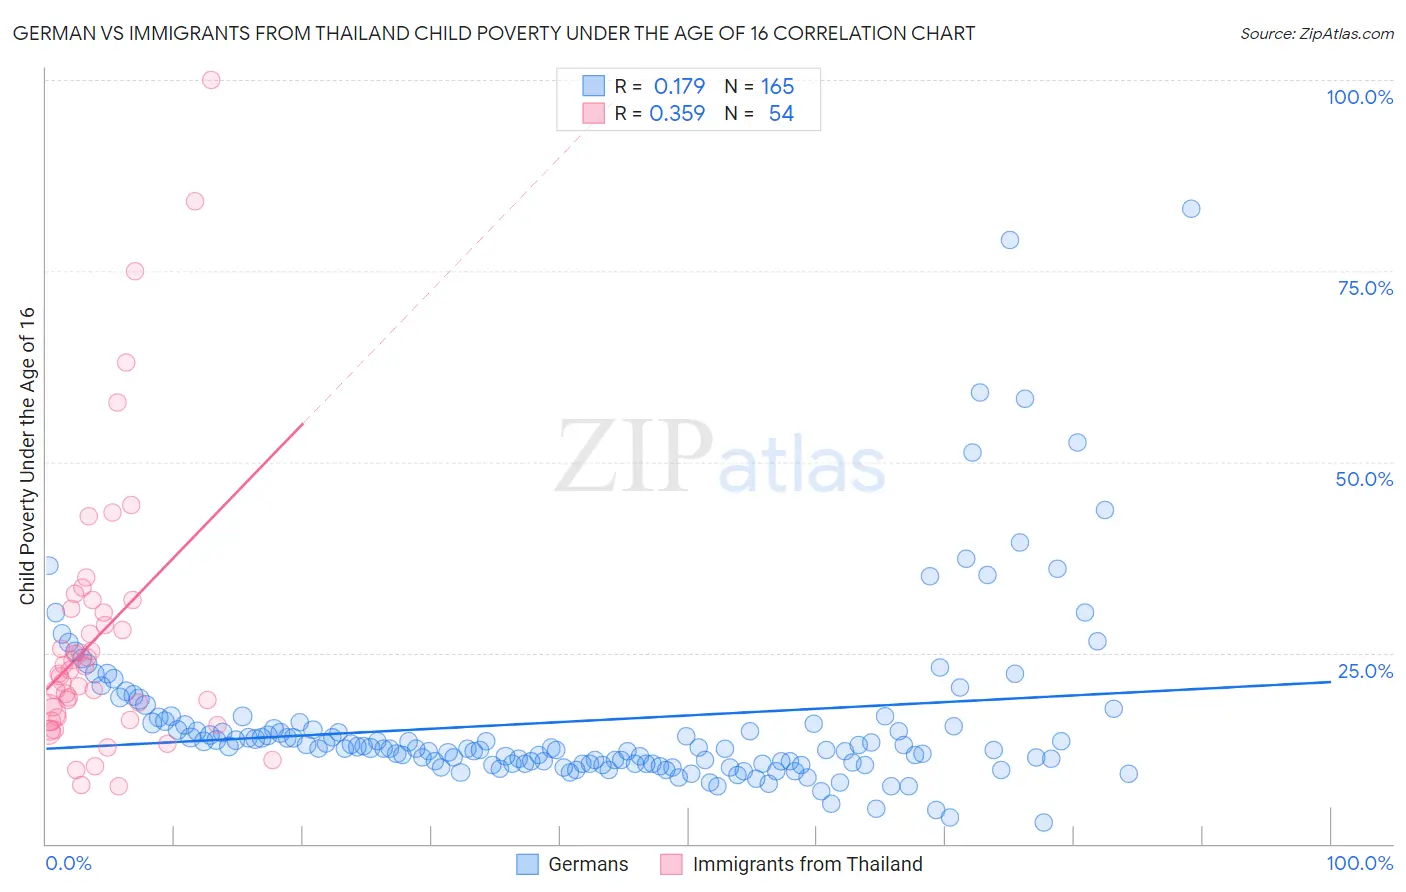Click the 75.0% y-axis label
Screen dimensions: 1406x892
tap(1365, 288)
